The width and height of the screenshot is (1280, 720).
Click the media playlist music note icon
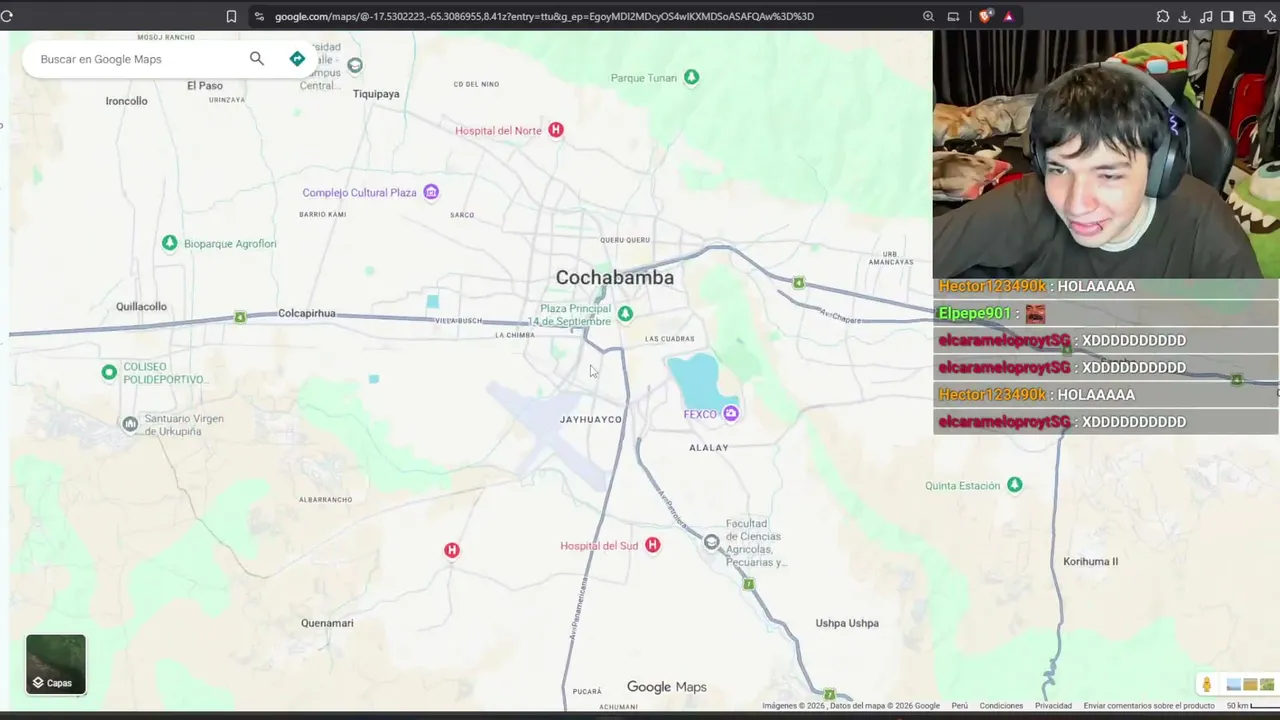click(x=1206, y=16)
